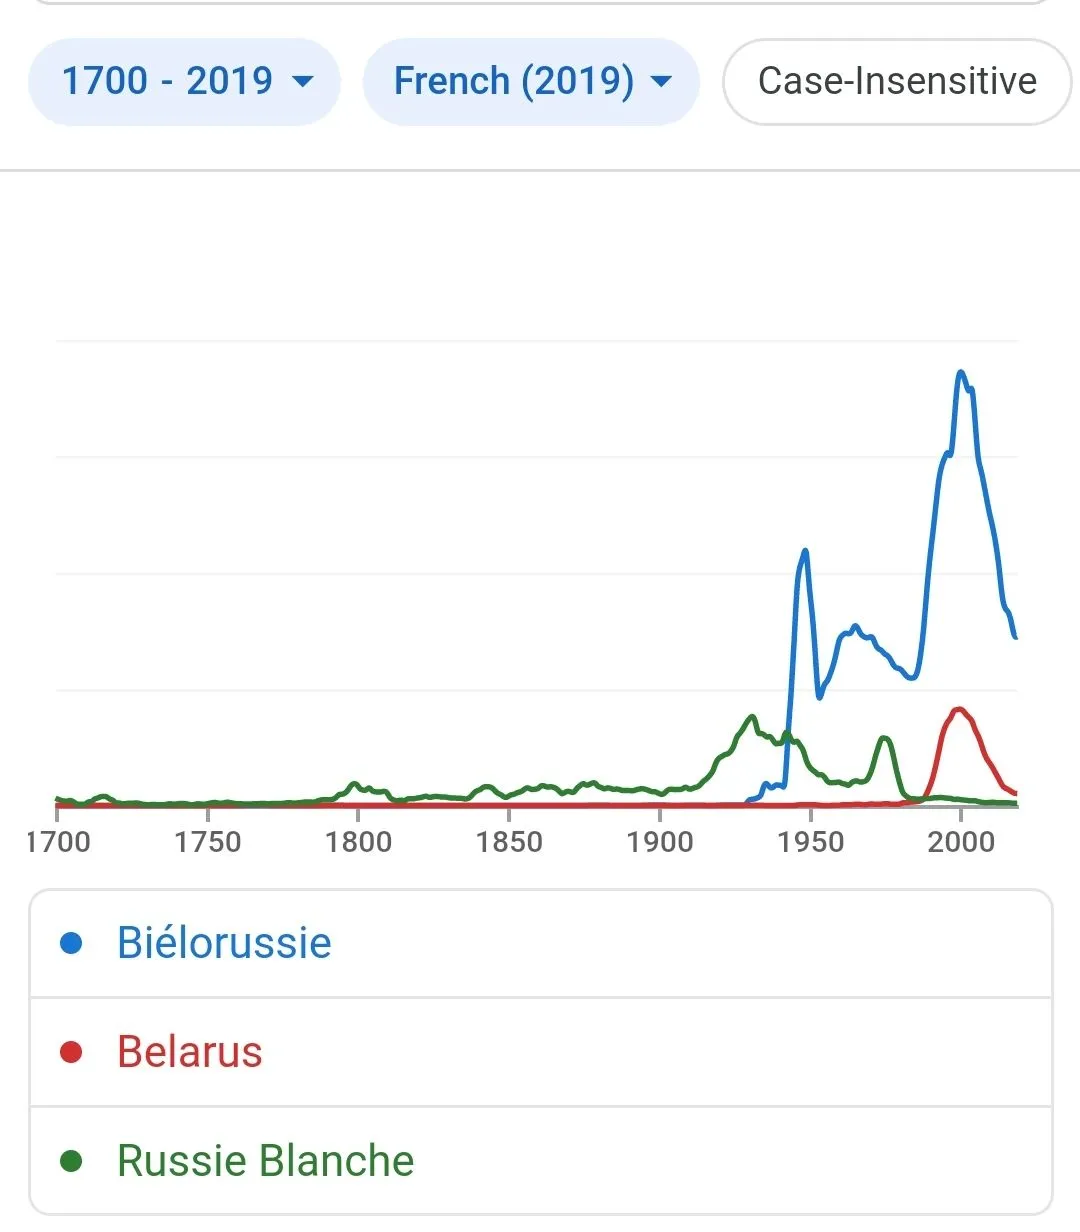The height and width of the screenshot is (1232, 1080).
Task: Click the blue dot next to Biélorussie
Action: coord(71,943)
